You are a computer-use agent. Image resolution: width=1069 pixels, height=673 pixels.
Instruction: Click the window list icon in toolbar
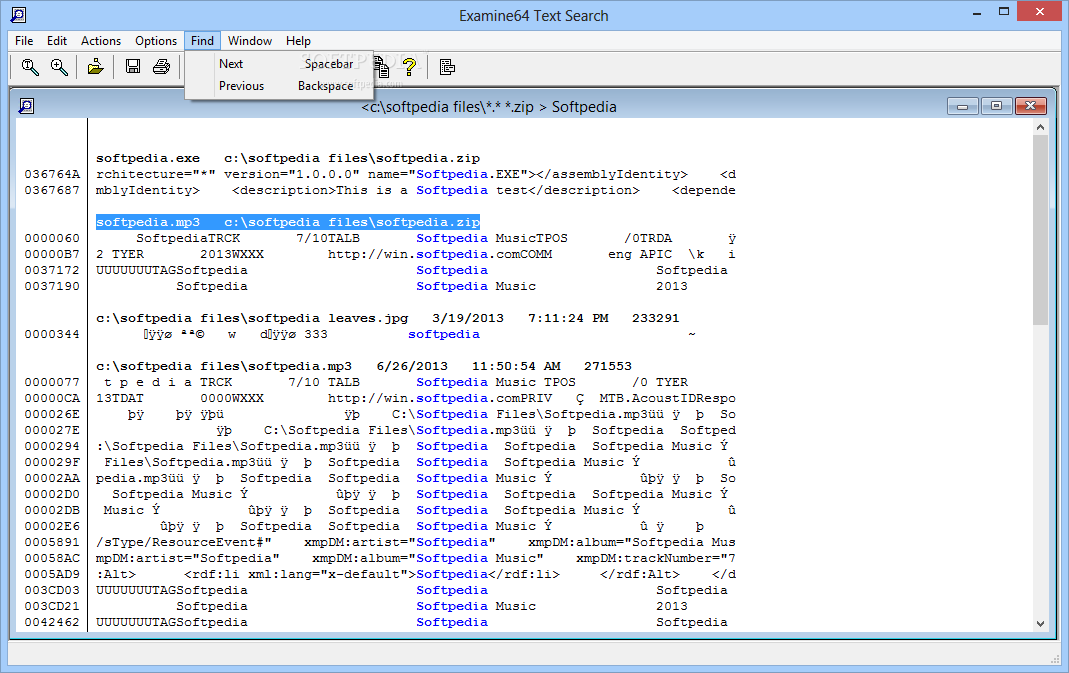(x=447, y=67)
